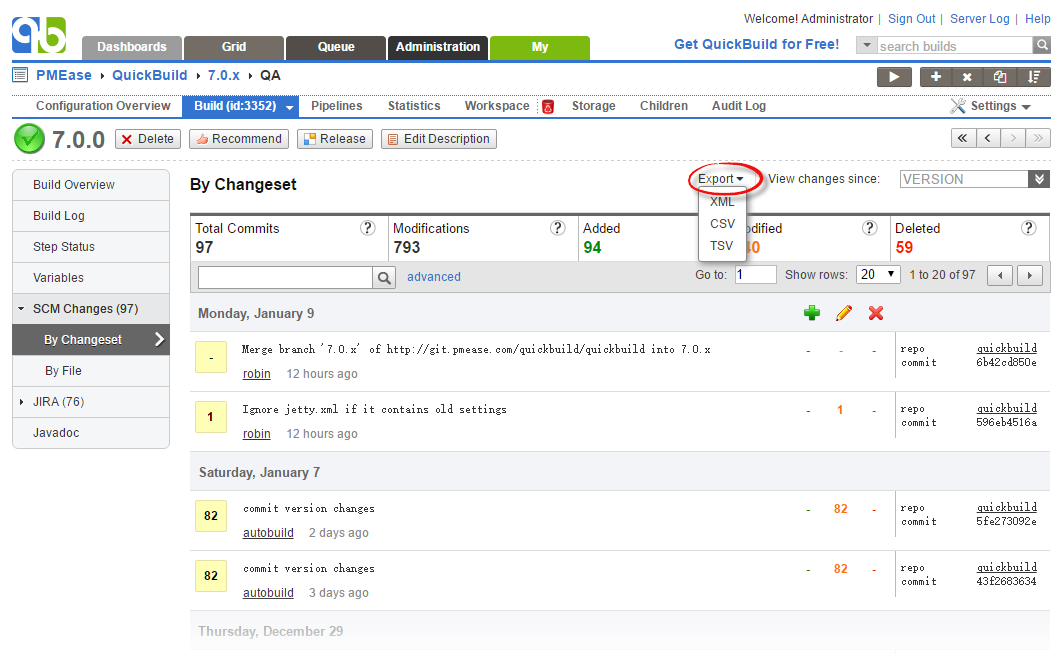This screenshot has height=660, width=1058.
Task: Open the Export dropdown
Action: [x=721, y=179]
